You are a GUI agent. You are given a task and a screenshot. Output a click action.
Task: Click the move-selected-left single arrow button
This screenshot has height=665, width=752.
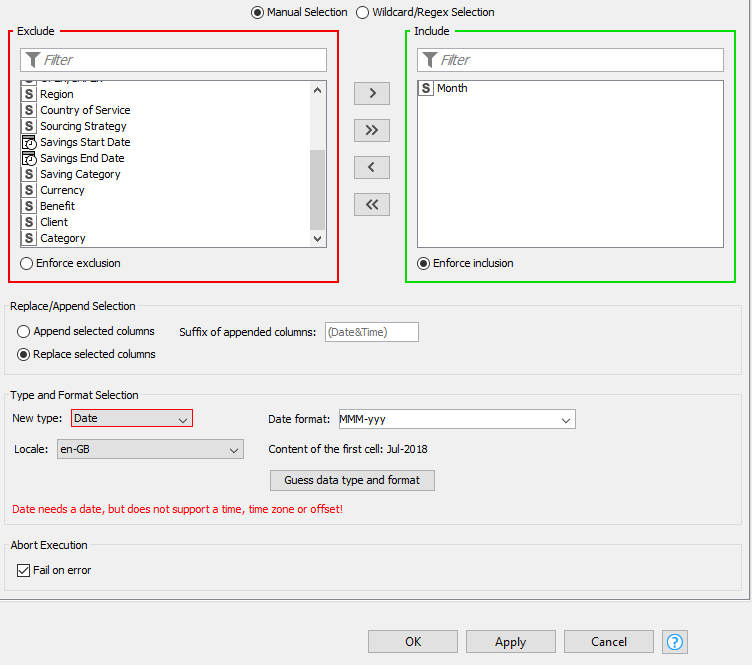372,167
